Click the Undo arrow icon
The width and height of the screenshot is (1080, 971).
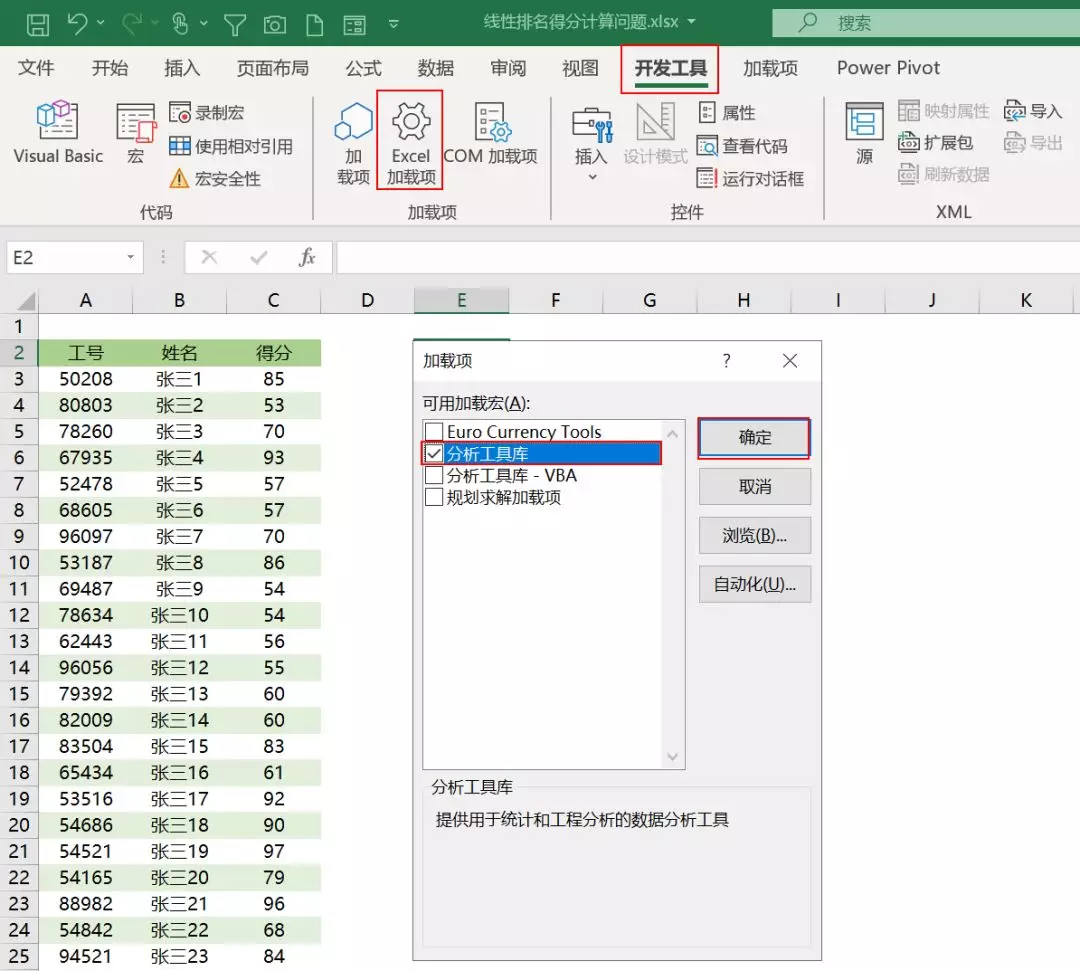[x=77, y=23]
